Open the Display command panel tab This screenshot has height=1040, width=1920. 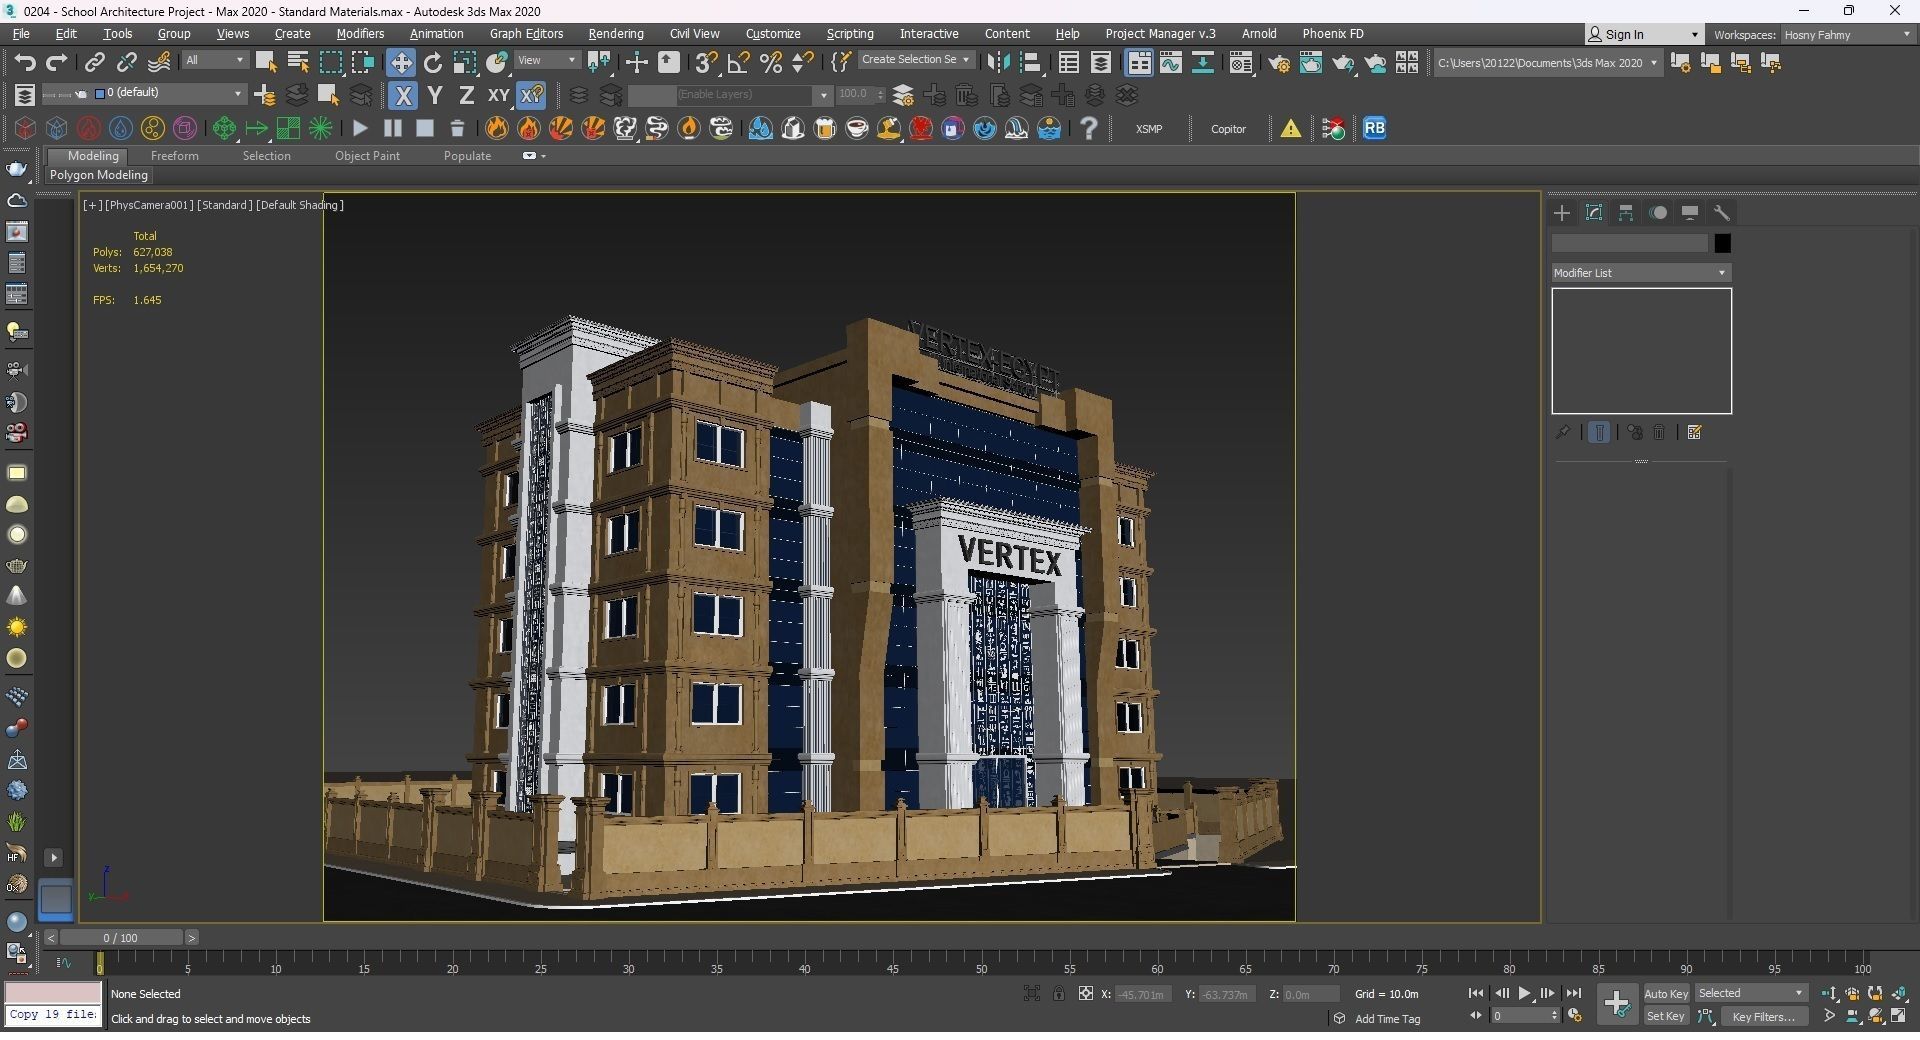click(x=1690, y=213)
